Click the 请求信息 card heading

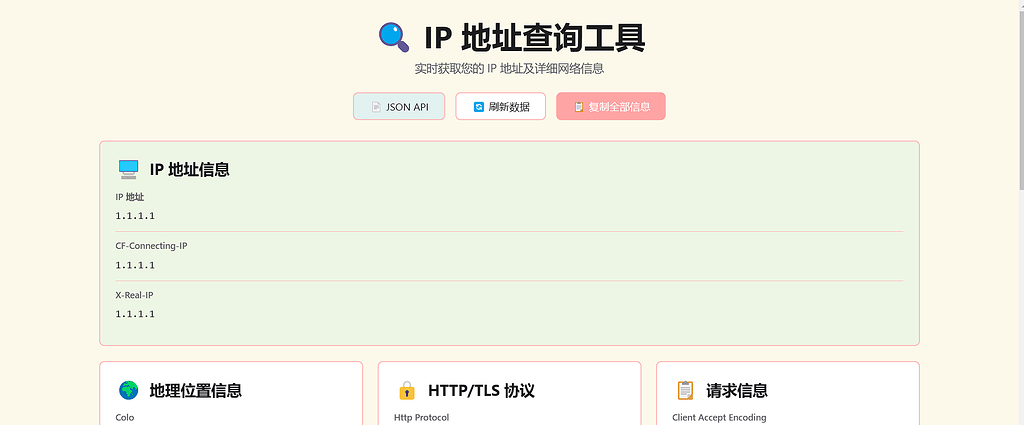click(x=737, y=390)
